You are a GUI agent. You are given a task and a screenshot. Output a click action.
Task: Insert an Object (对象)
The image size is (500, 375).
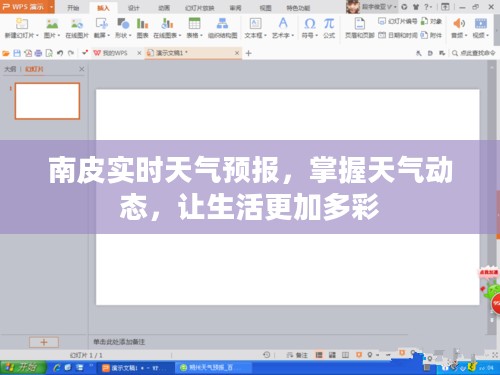pos(431,21)
